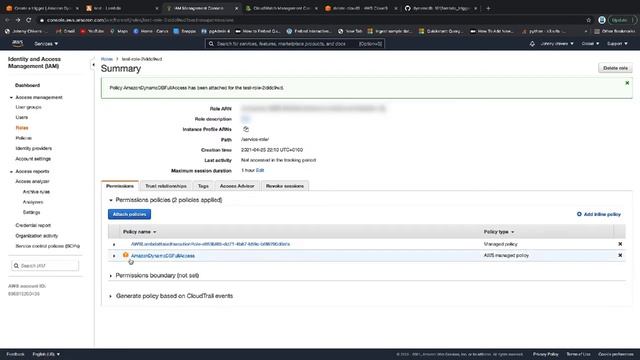Open the Access Advisor tab
The width and height of the screenshot is (640, 360).
click(237, 186)
